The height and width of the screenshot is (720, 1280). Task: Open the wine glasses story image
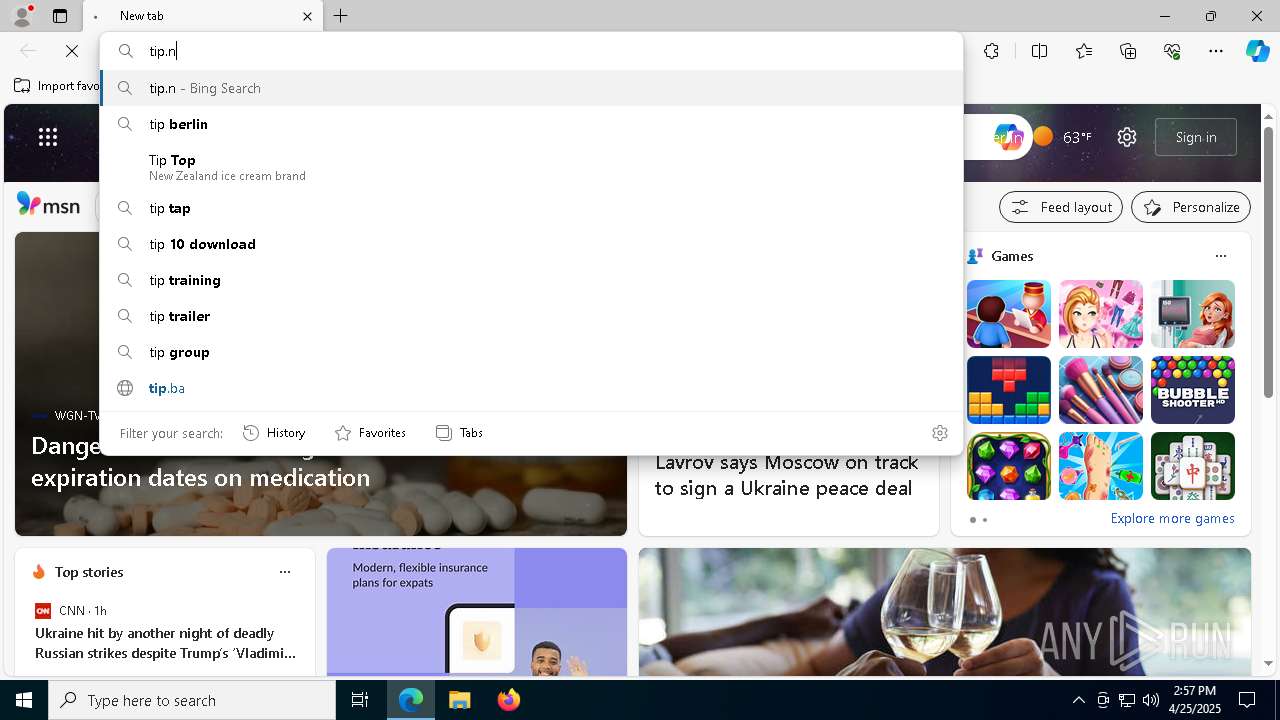coord(945,612)
